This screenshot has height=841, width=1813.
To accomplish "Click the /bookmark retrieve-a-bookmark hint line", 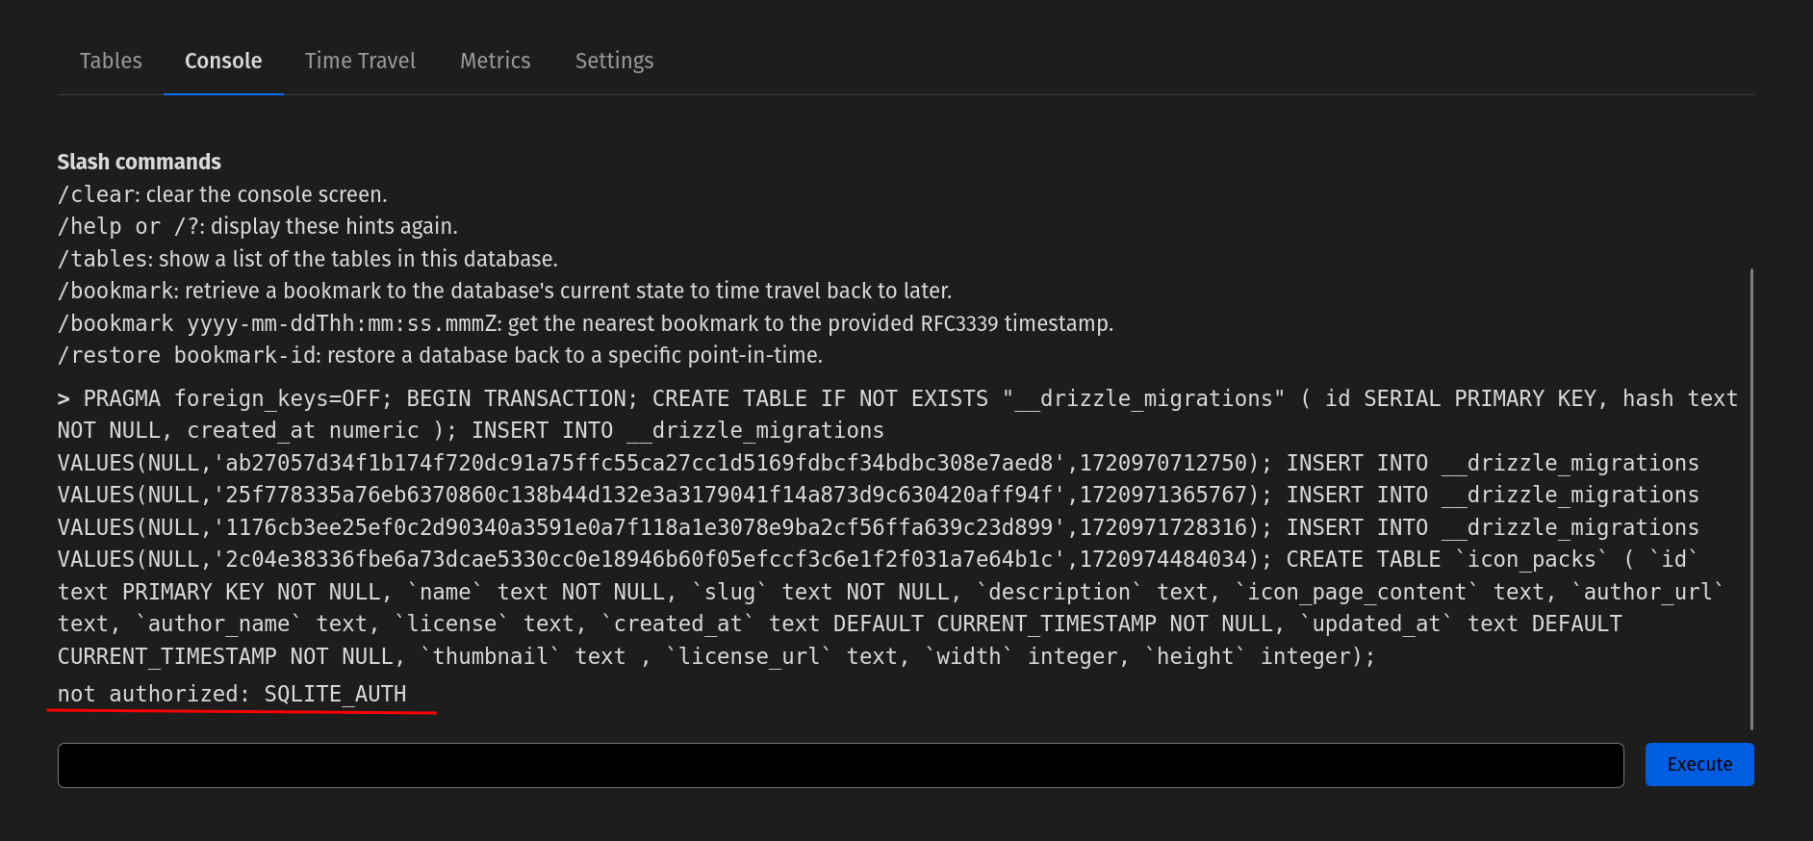I will (x=504, y=291).
